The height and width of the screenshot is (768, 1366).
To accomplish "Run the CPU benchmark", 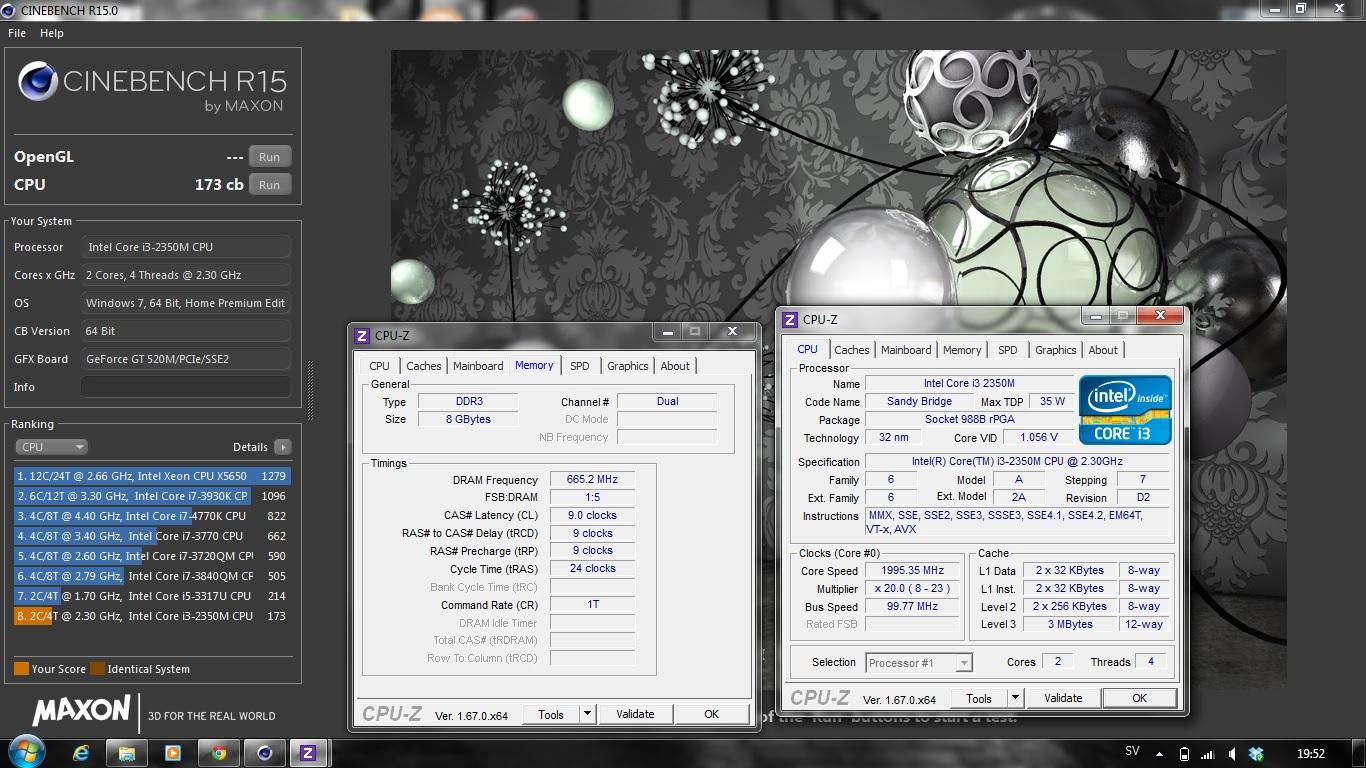I will pos(270,185).
